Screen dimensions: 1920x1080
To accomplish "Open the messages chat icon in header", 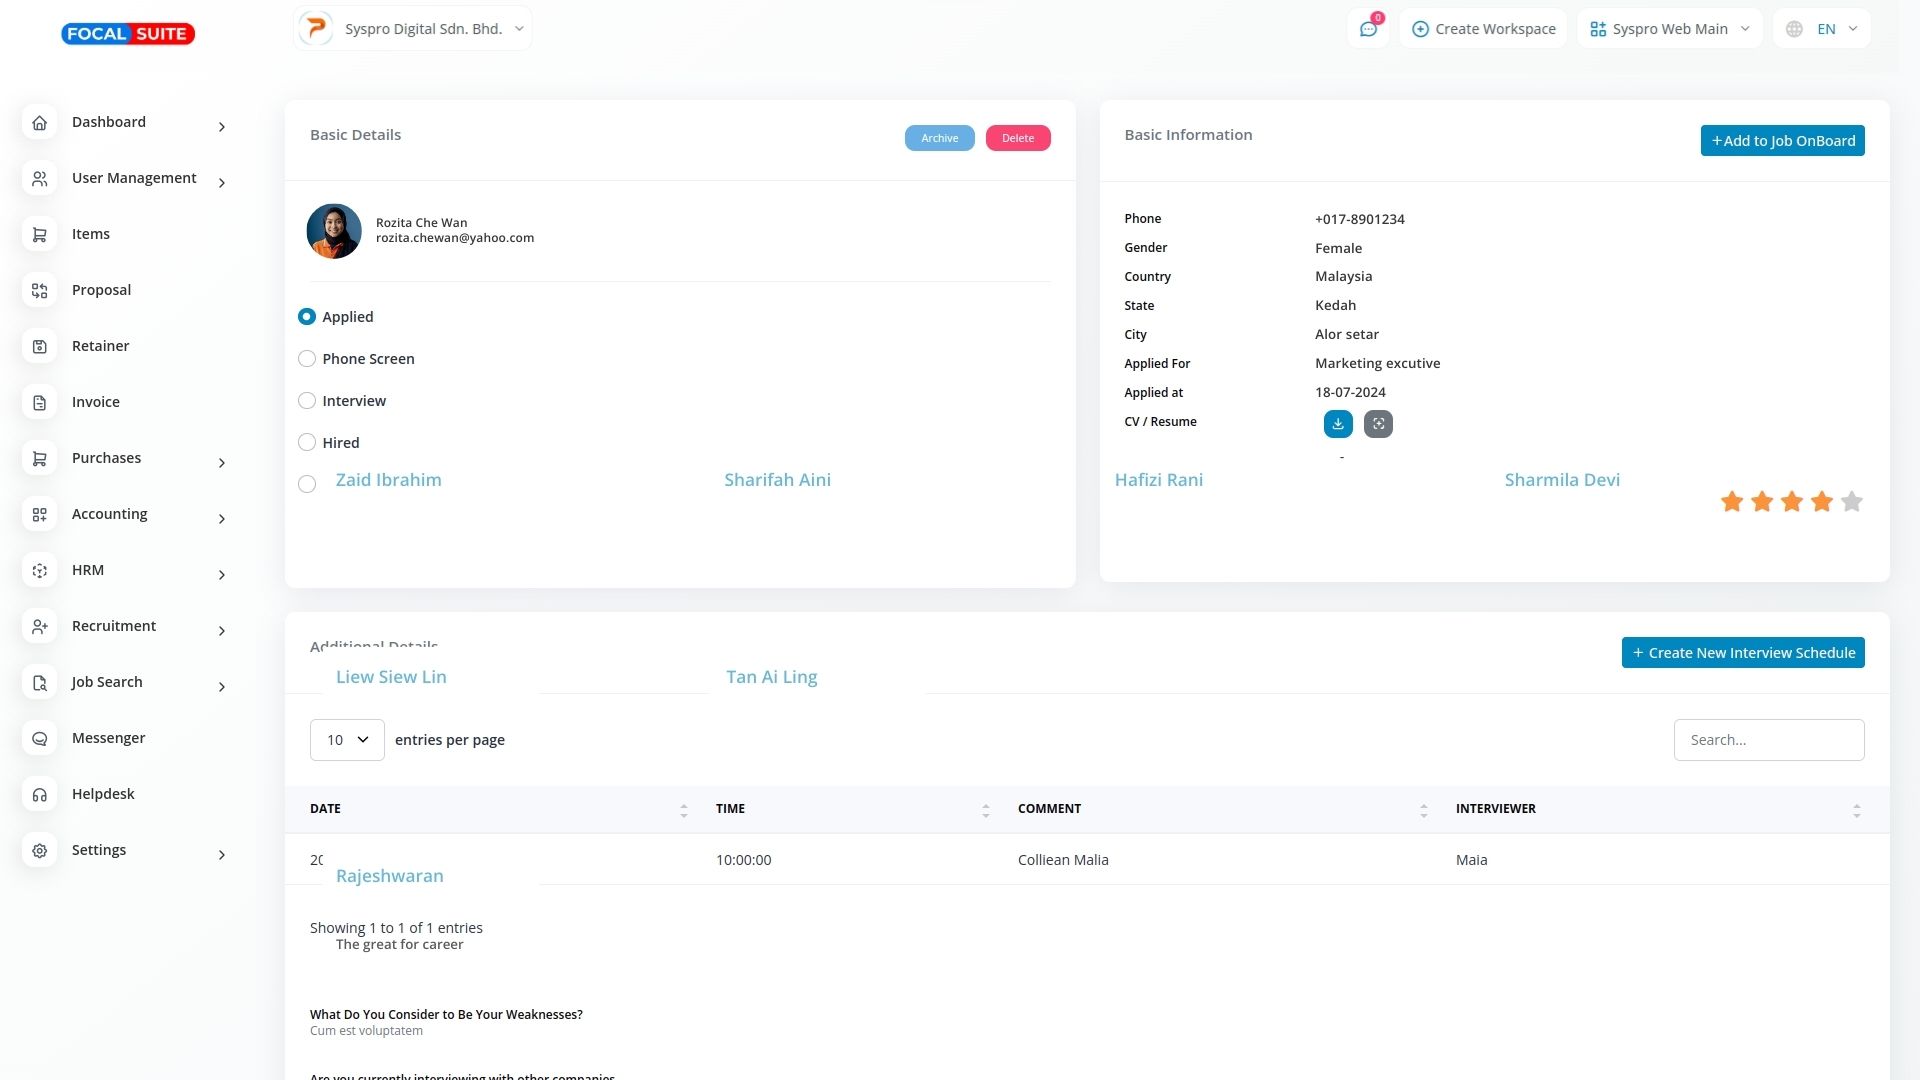I will [x=1368, y=29].
